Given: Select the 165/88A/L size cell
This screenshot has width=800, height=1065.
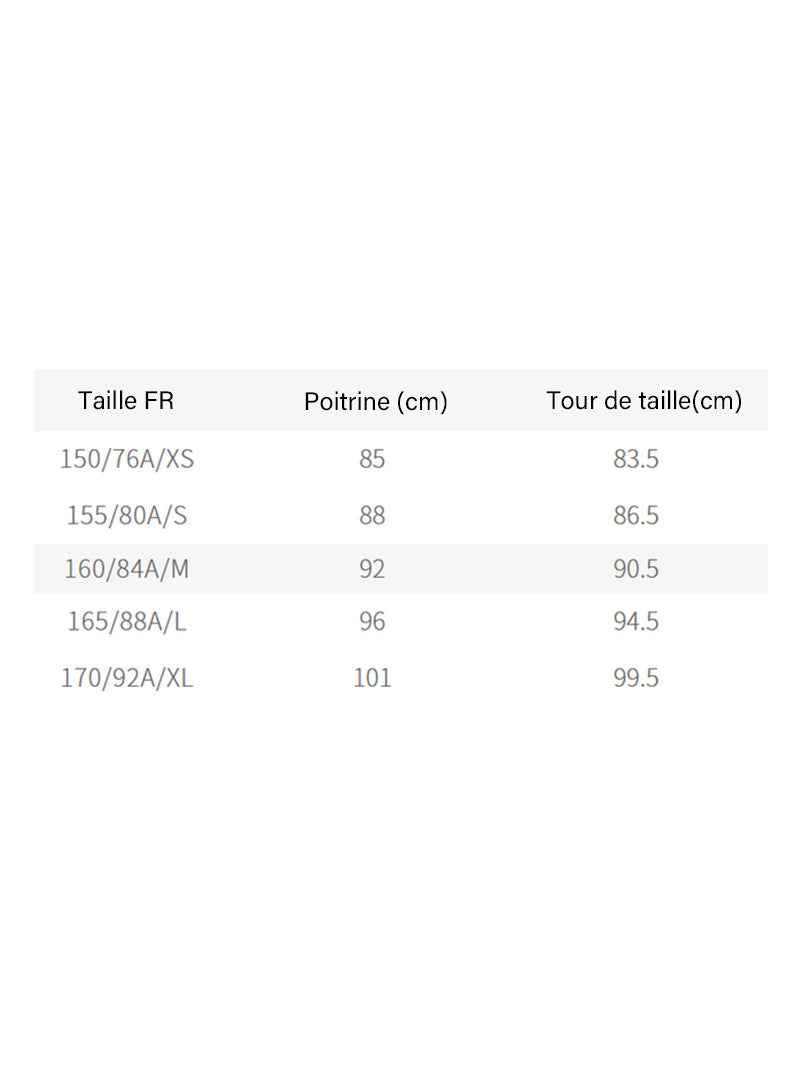Looking at the screenshot, I should [x=127, y=621].
